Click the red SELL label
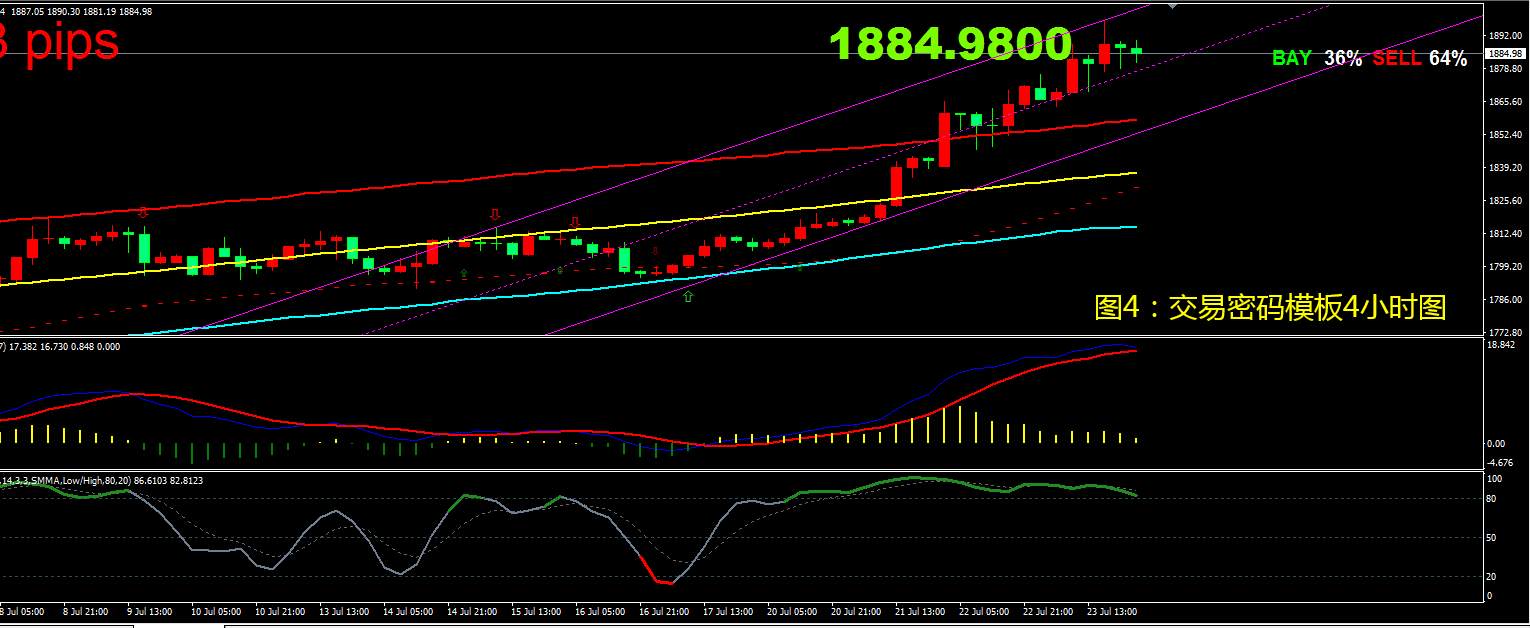 coord(1396,58)
